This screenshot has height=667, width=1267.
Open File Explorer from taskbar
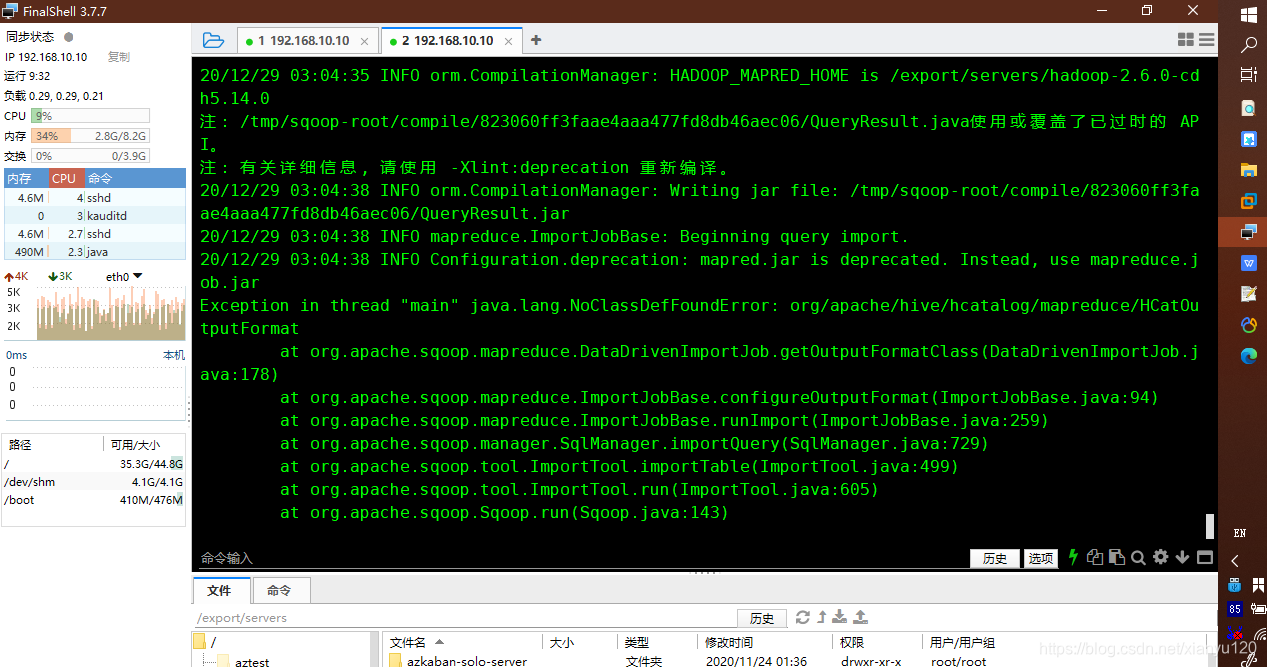coord(1249,169)
